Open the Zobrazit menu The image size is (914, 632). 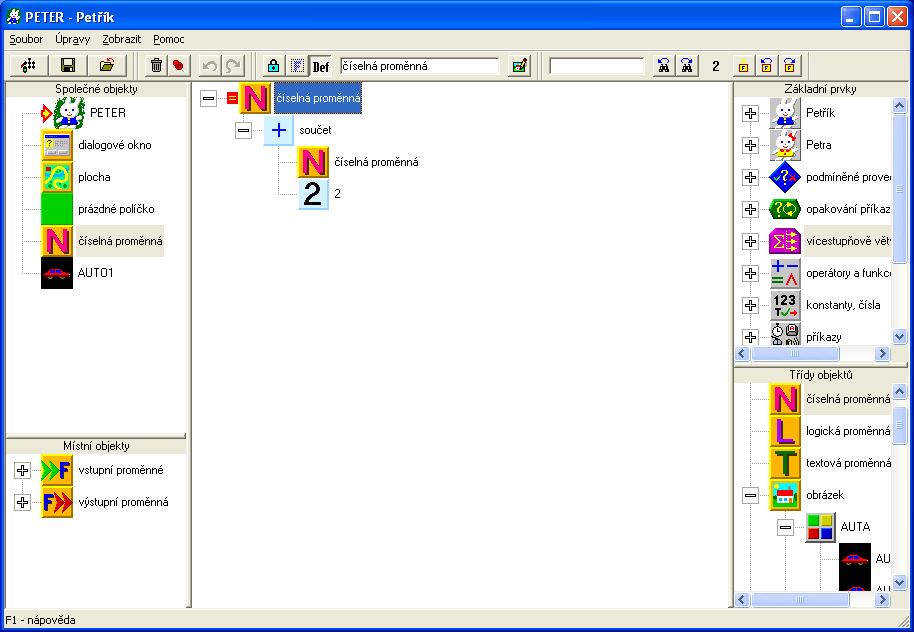121,39
